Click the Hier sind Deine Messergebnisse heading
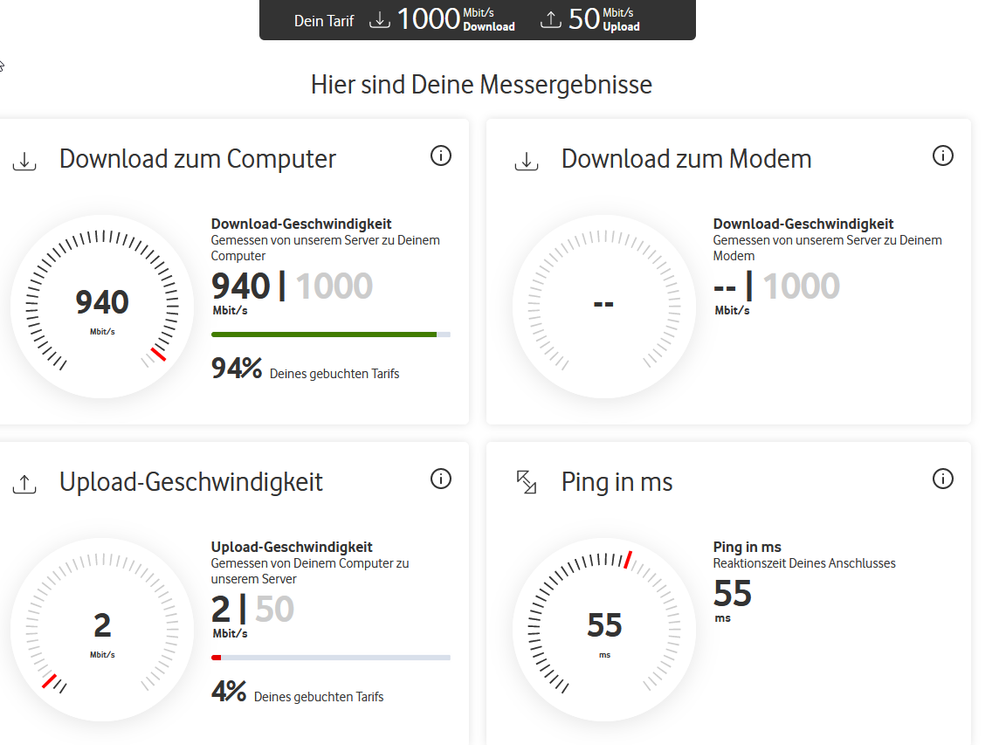999x745 pixels. tap(482, 85)
